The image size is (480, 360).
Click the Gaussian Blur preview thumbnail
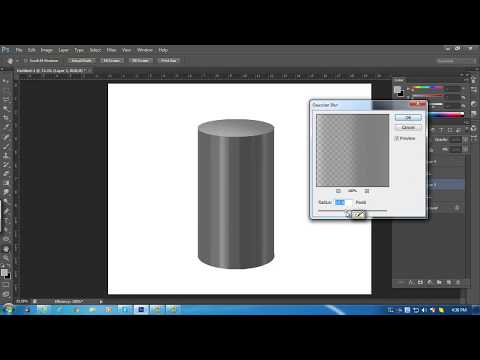tap(353, 150)
